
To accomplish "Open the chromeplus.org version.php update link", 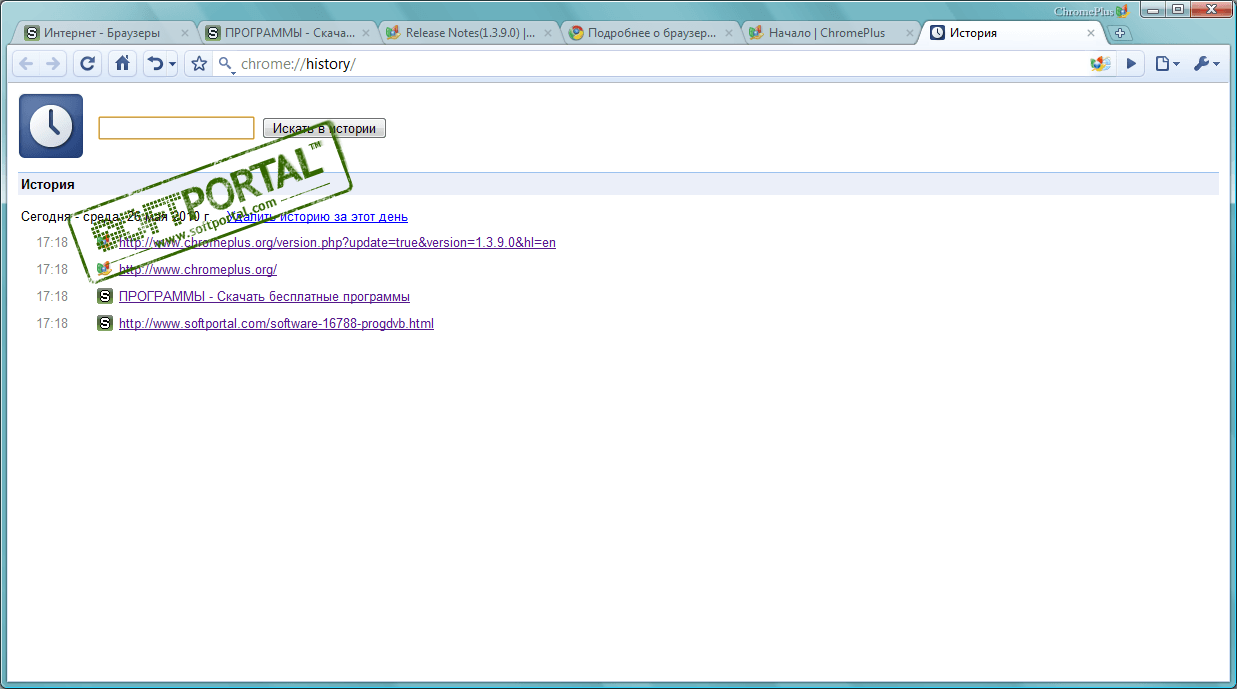I will click(x=337, y=242).
